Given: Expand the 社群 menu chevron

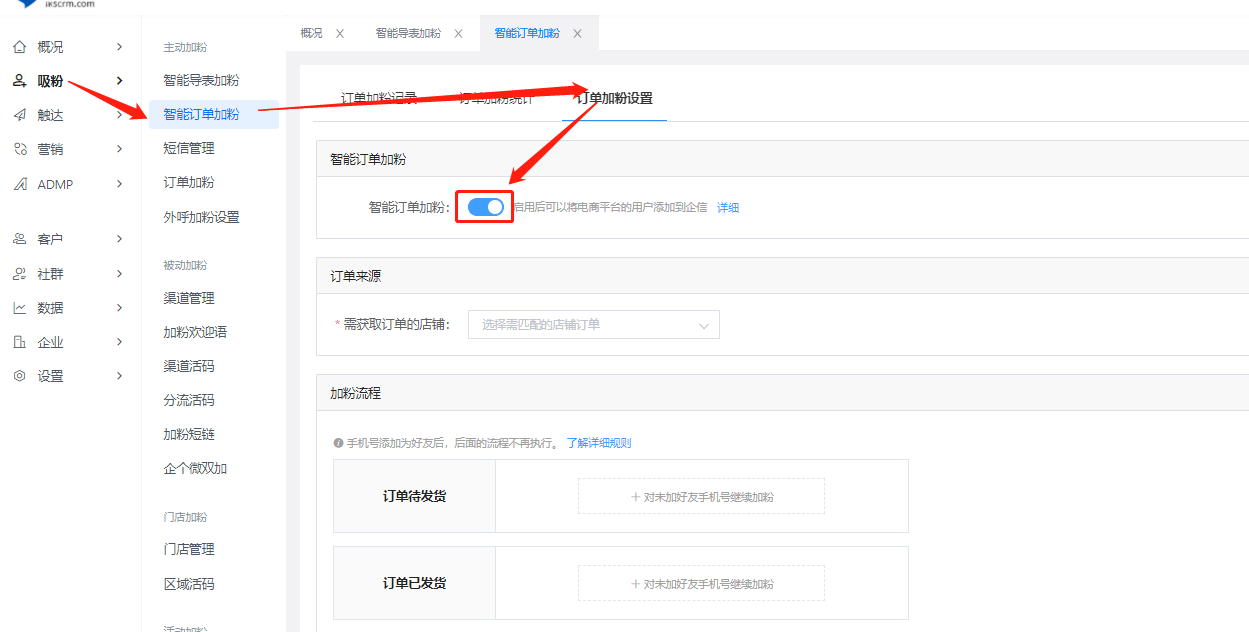Looking at the screenshot, I should [119, 274].
